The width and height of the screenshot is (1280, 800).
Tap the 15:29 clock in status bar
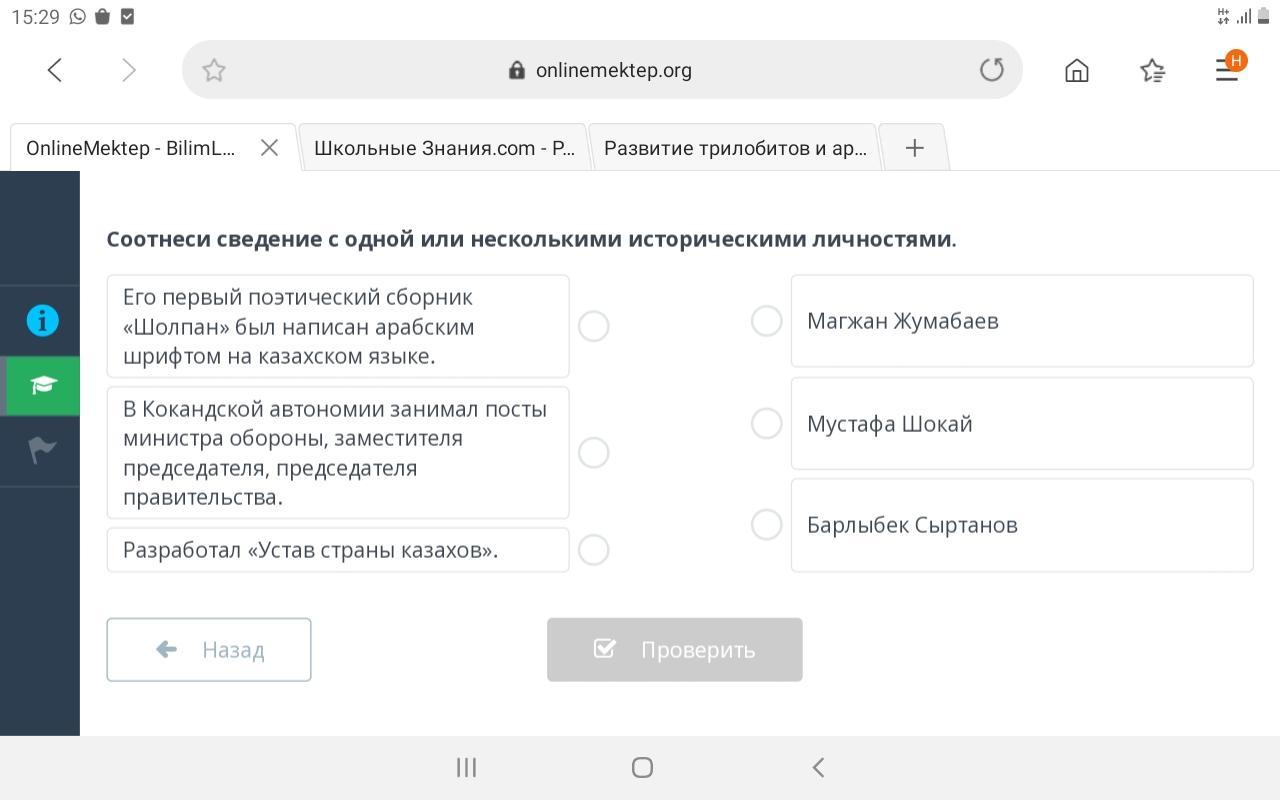click(x=35, y=17)
